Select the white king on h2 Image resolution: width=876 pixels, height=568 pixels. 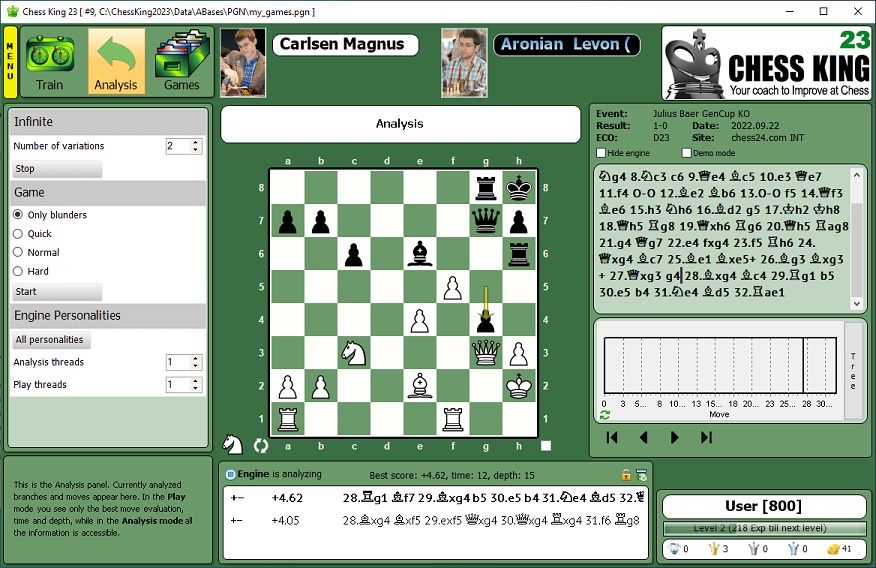(x=519, y=385)
